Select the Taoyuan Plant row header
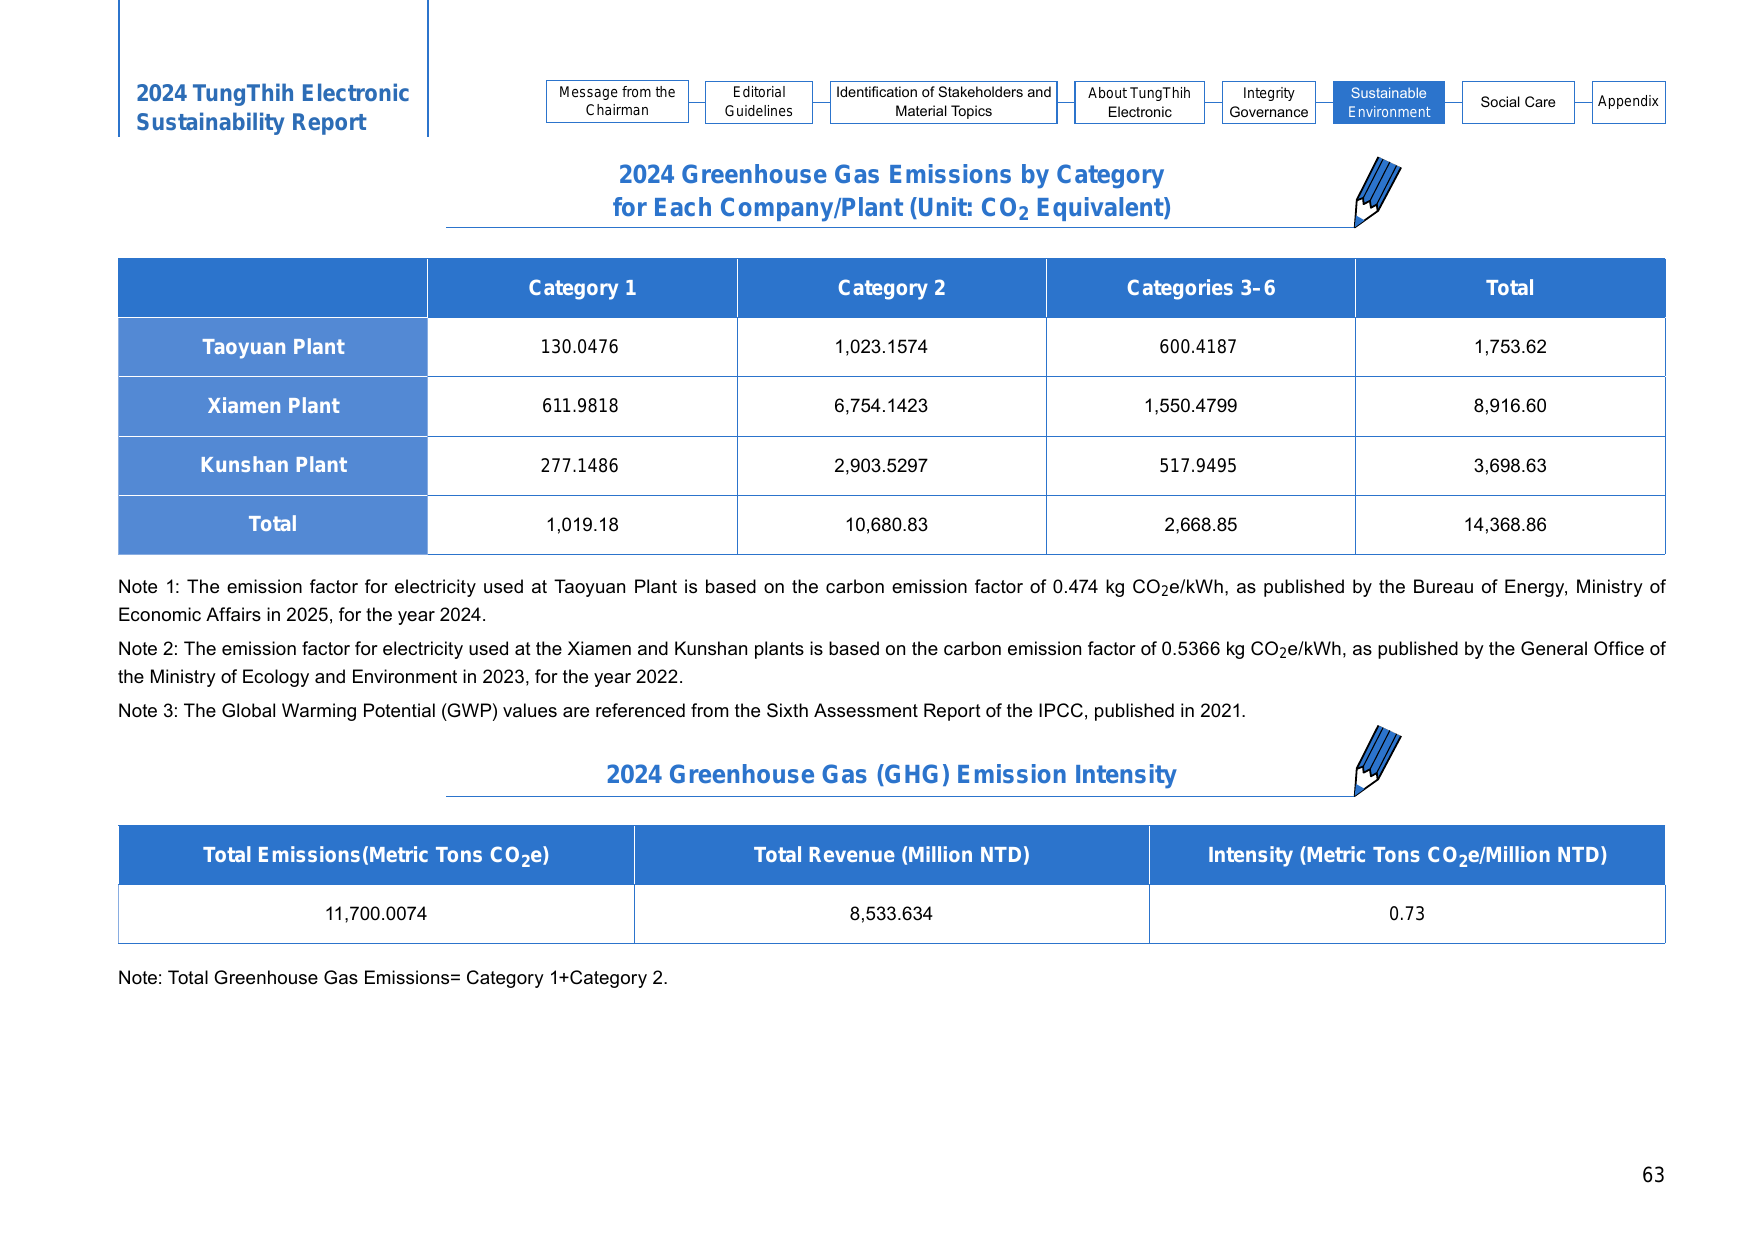This screenshot has width=1754, height=1241. 273,347
